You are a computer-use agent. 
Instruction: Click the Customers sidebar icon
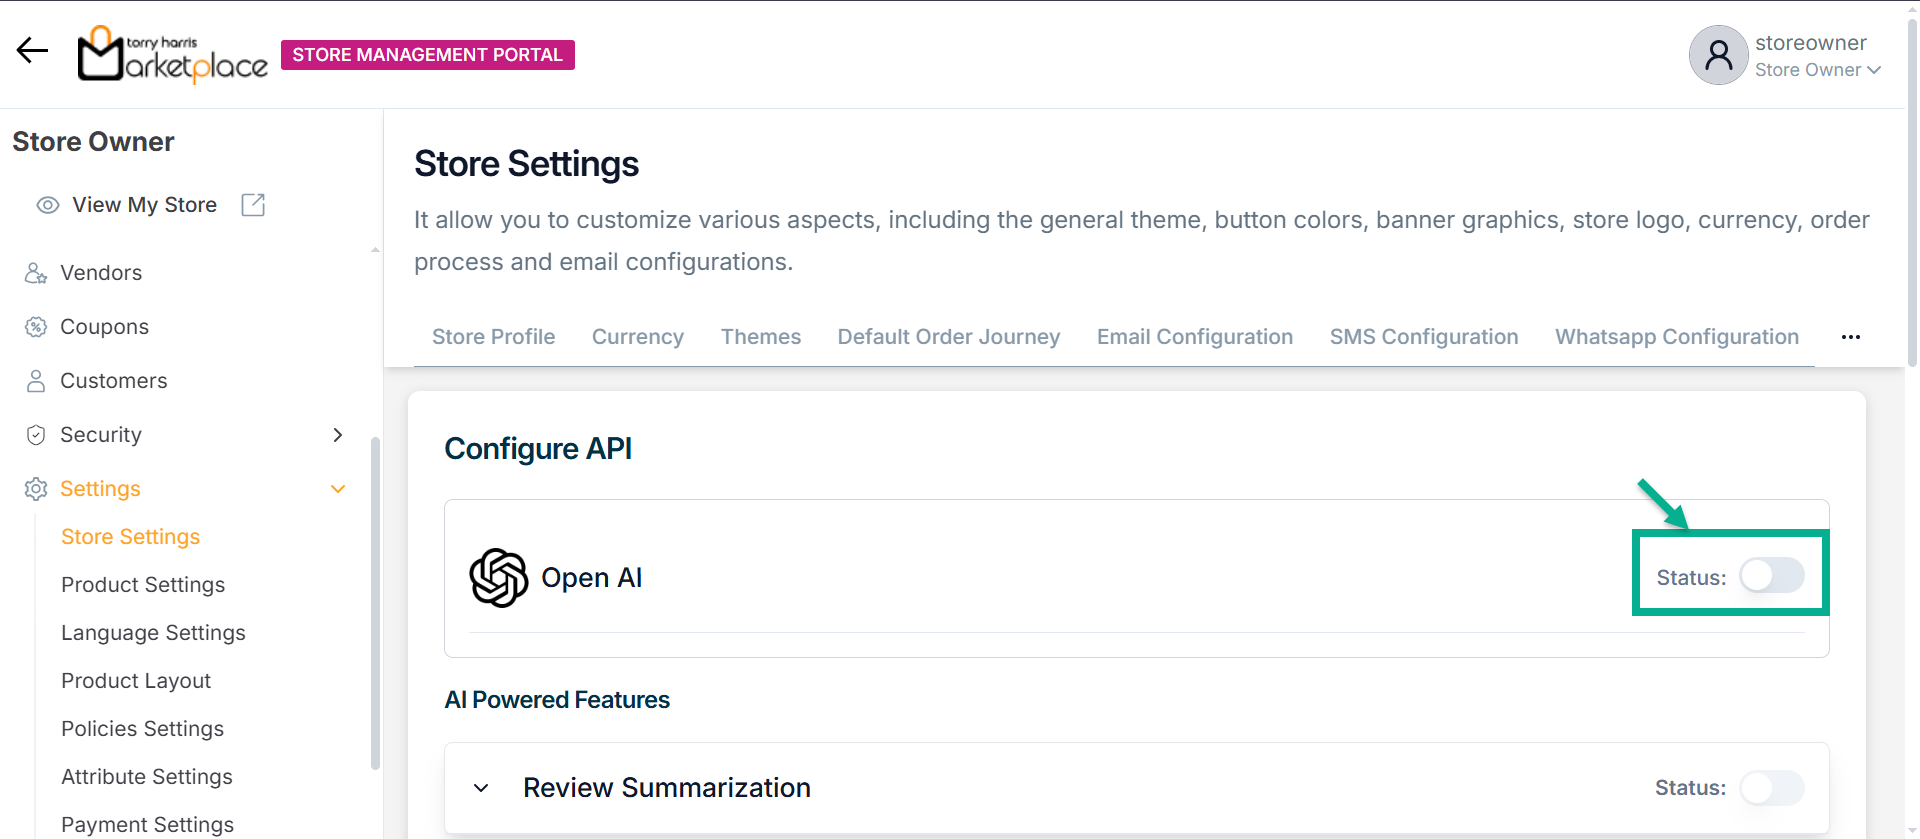(x=36, y=381)
